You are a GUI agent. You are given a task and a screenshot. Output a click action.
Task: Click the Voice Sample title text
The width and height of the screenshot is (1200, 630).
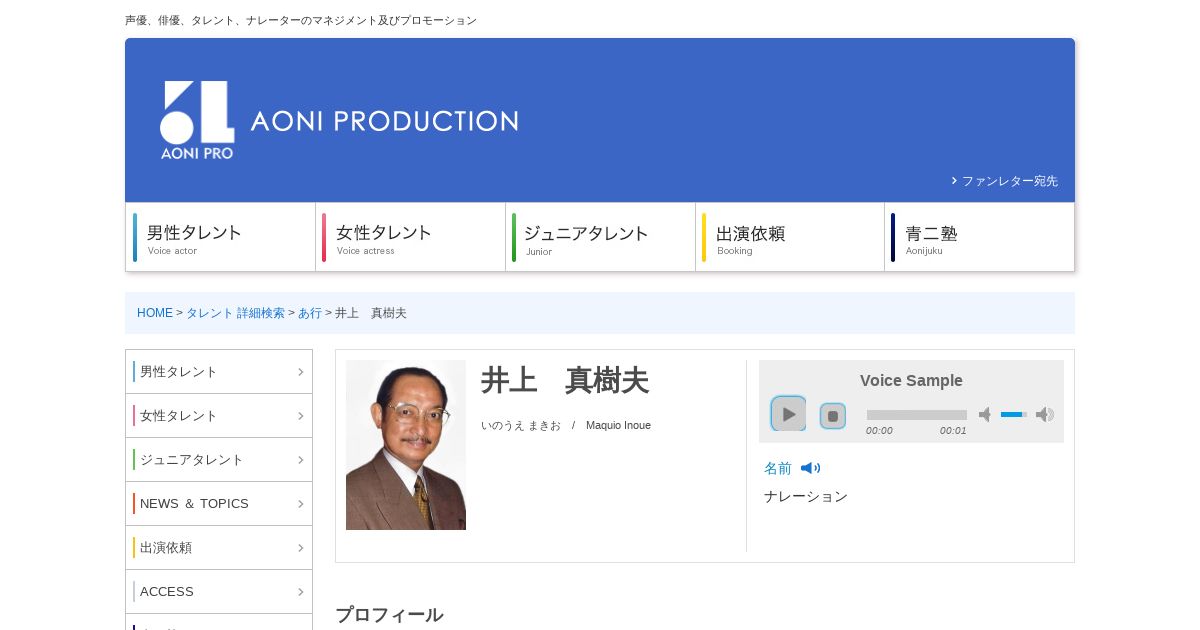[911, 381]
